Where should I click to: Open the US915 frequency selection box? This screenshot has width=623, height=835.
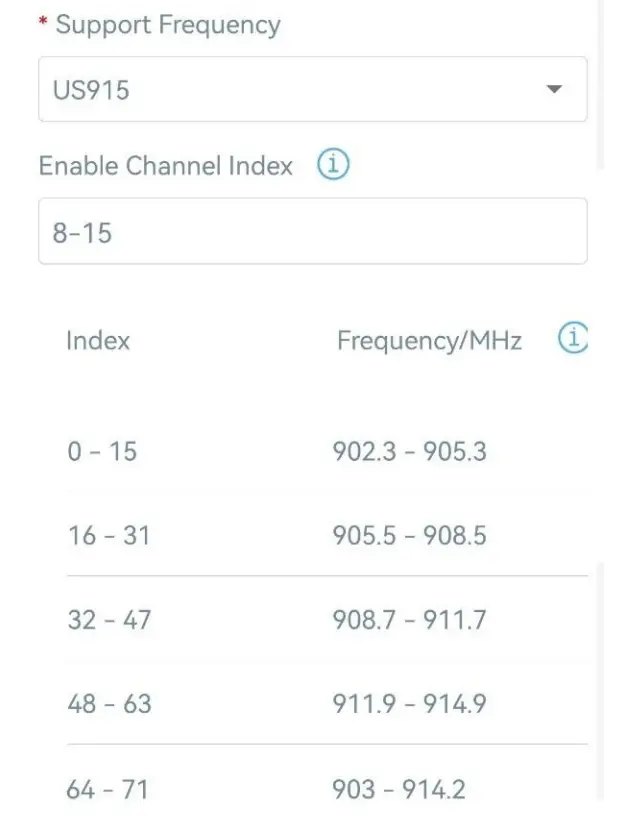300,90
